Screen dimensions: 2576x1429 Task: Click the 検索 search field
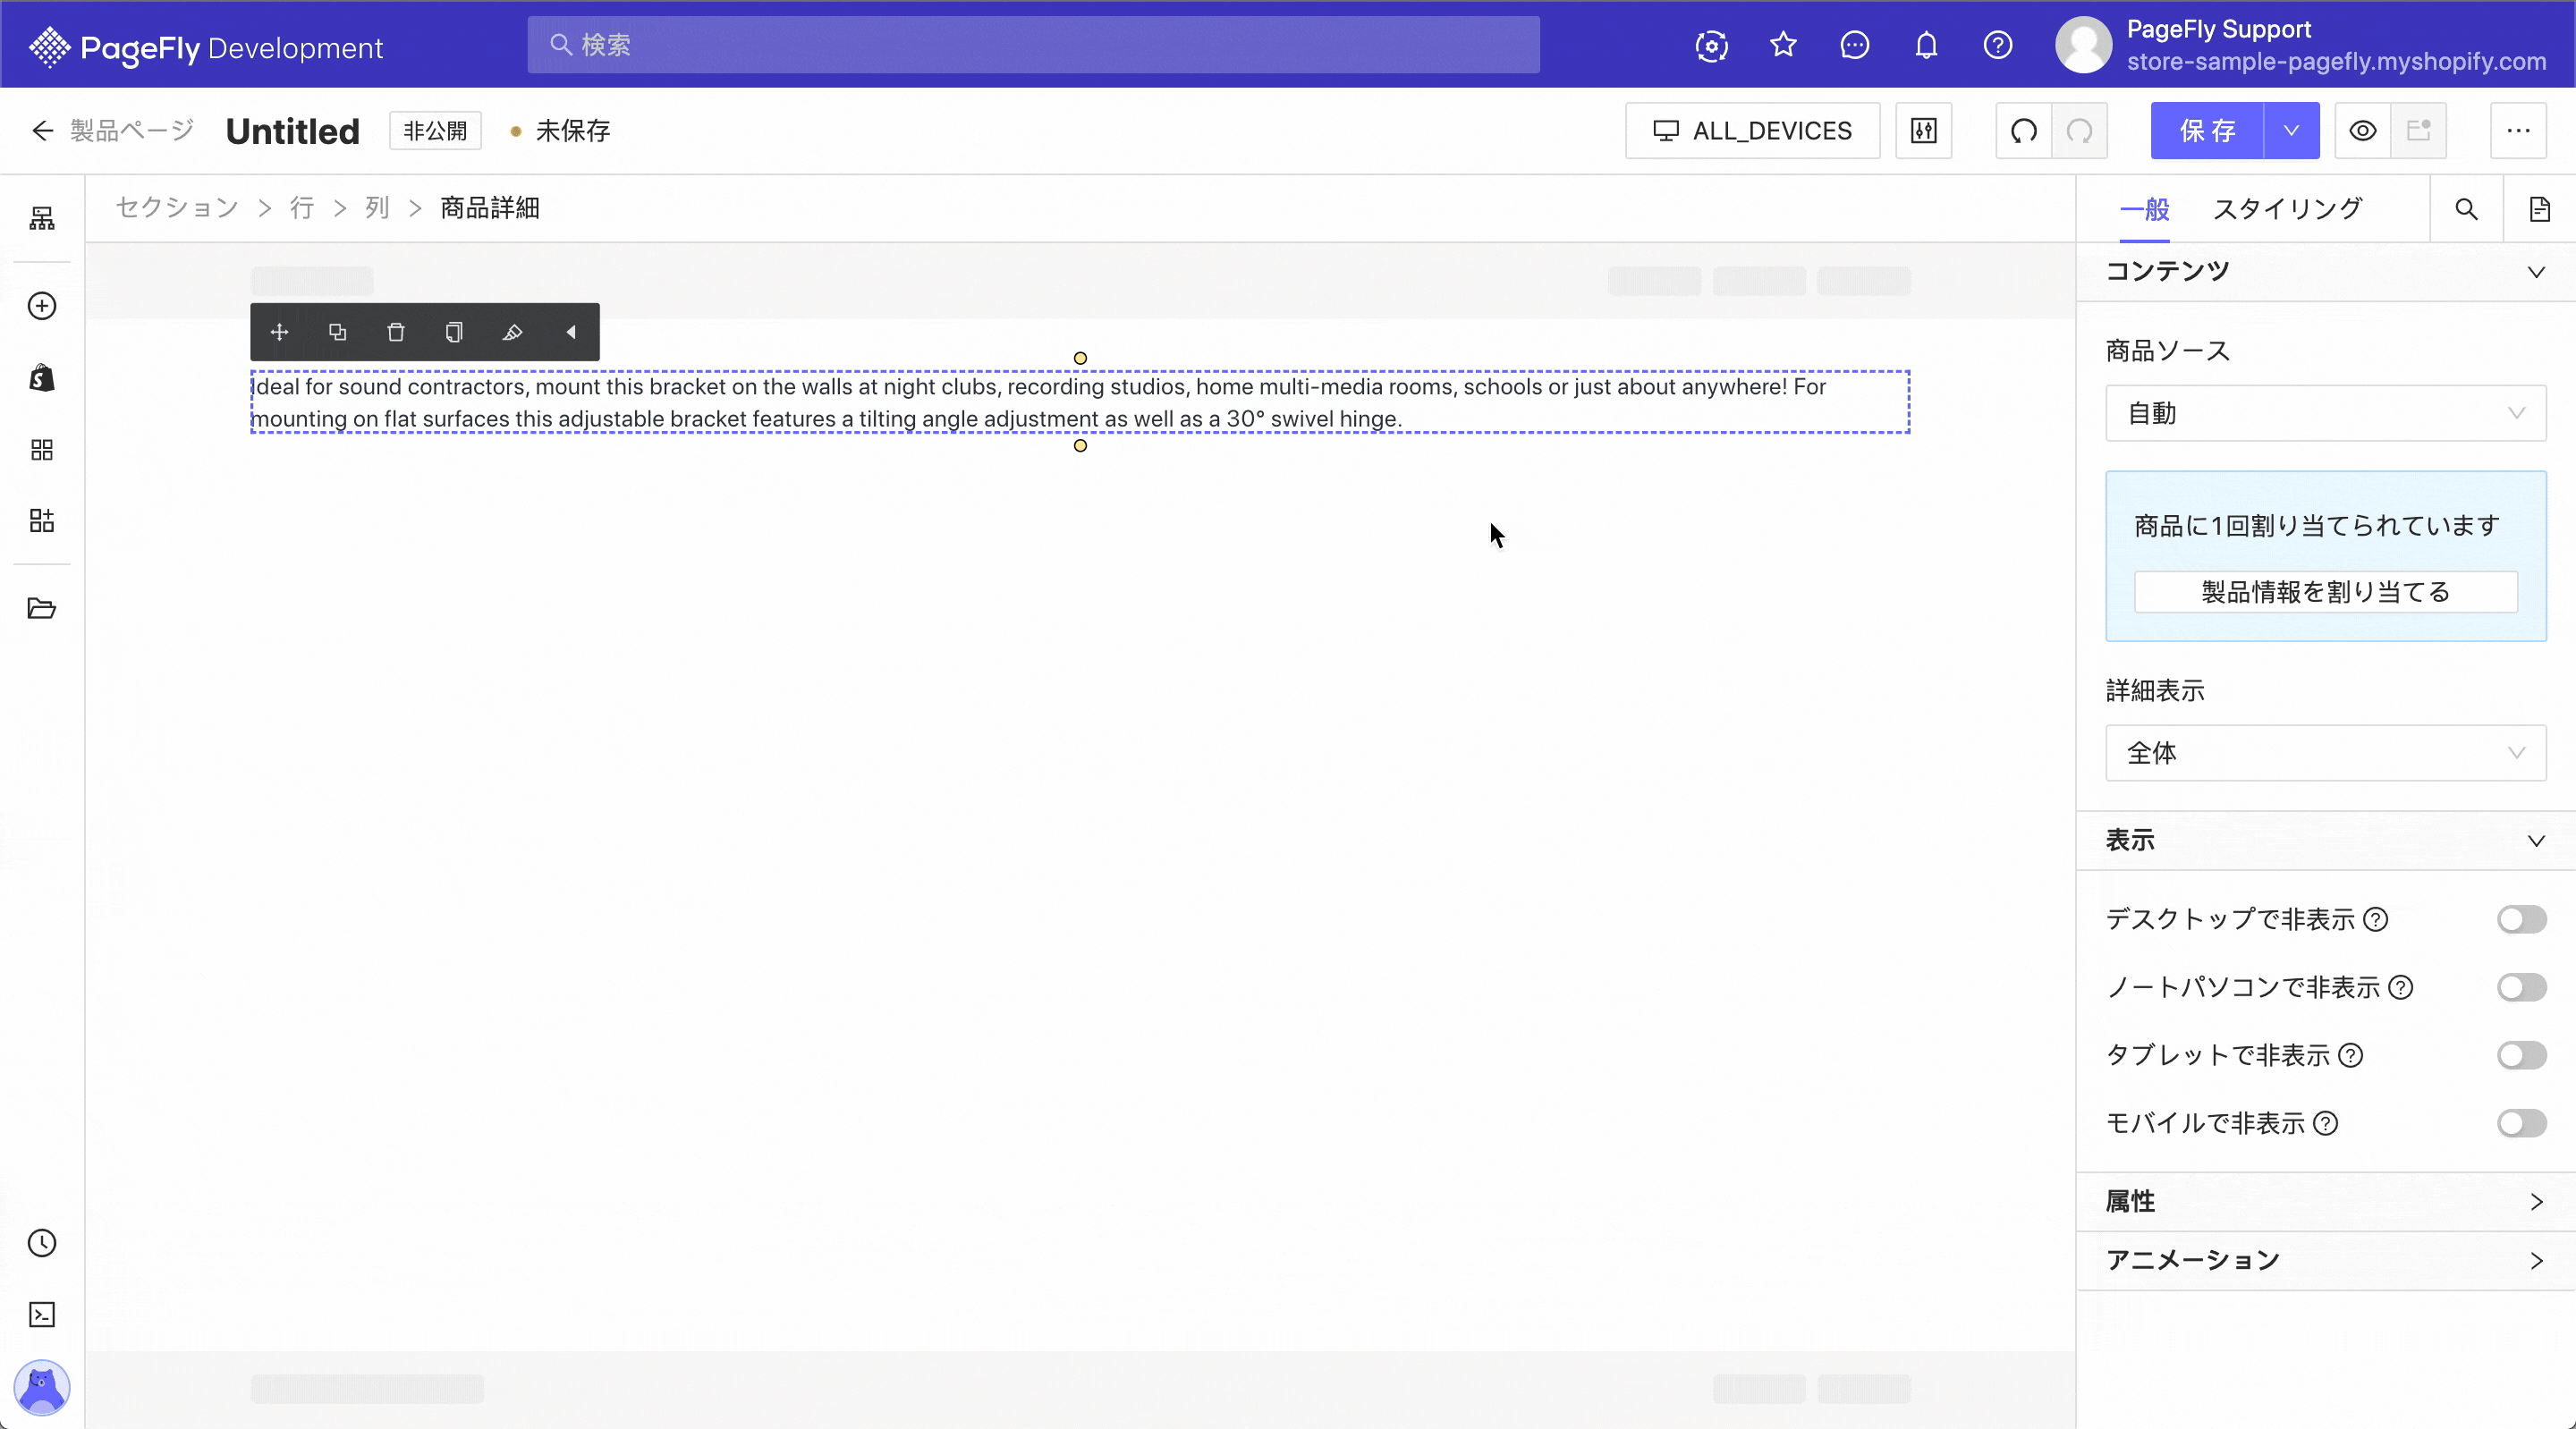pos(1034,45)
